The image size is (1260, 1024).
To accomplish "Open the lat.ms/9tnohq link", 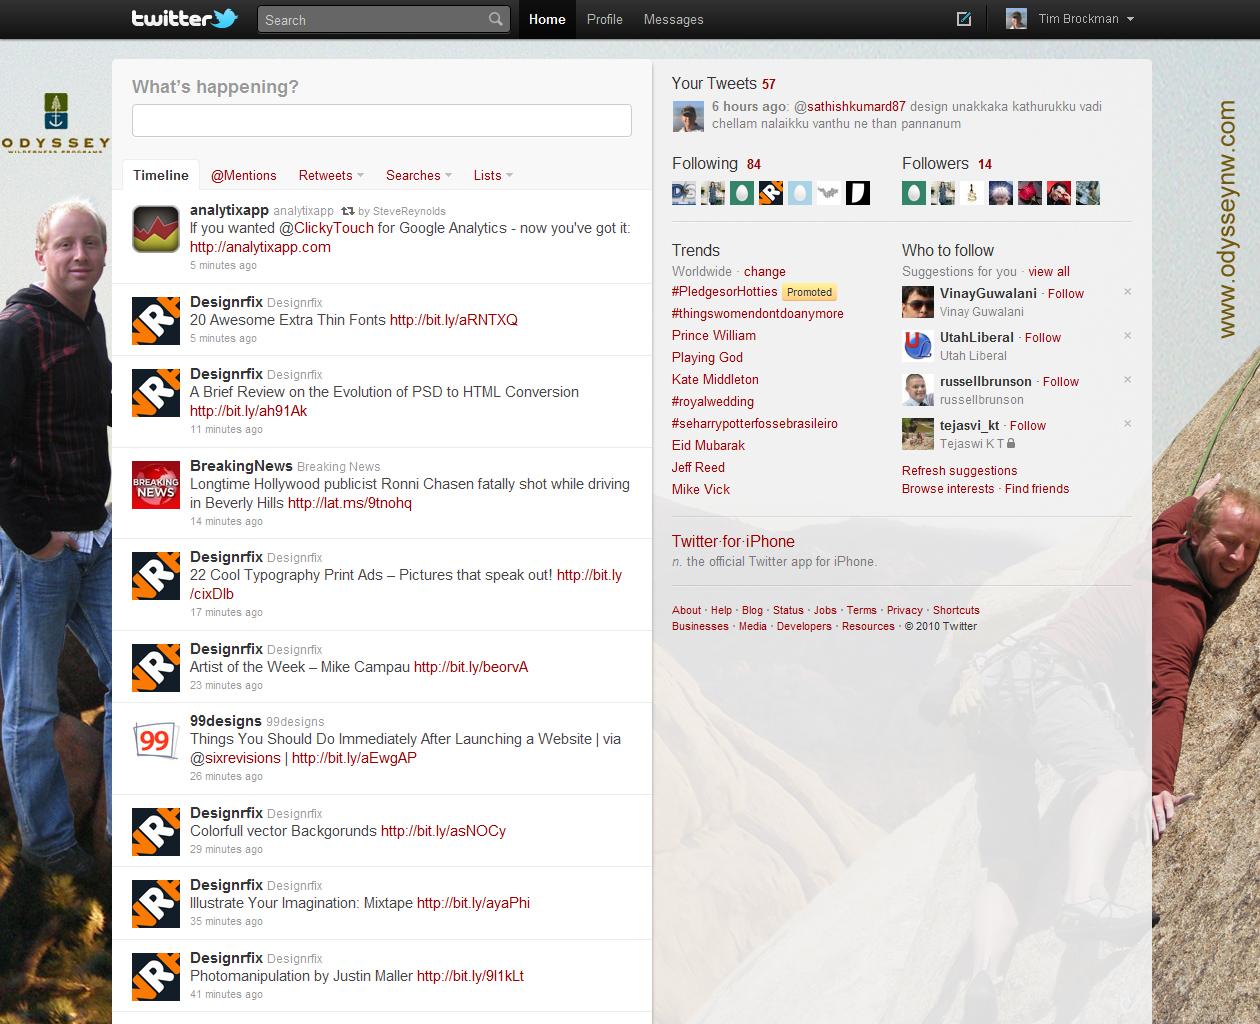I will pos(350,503).
